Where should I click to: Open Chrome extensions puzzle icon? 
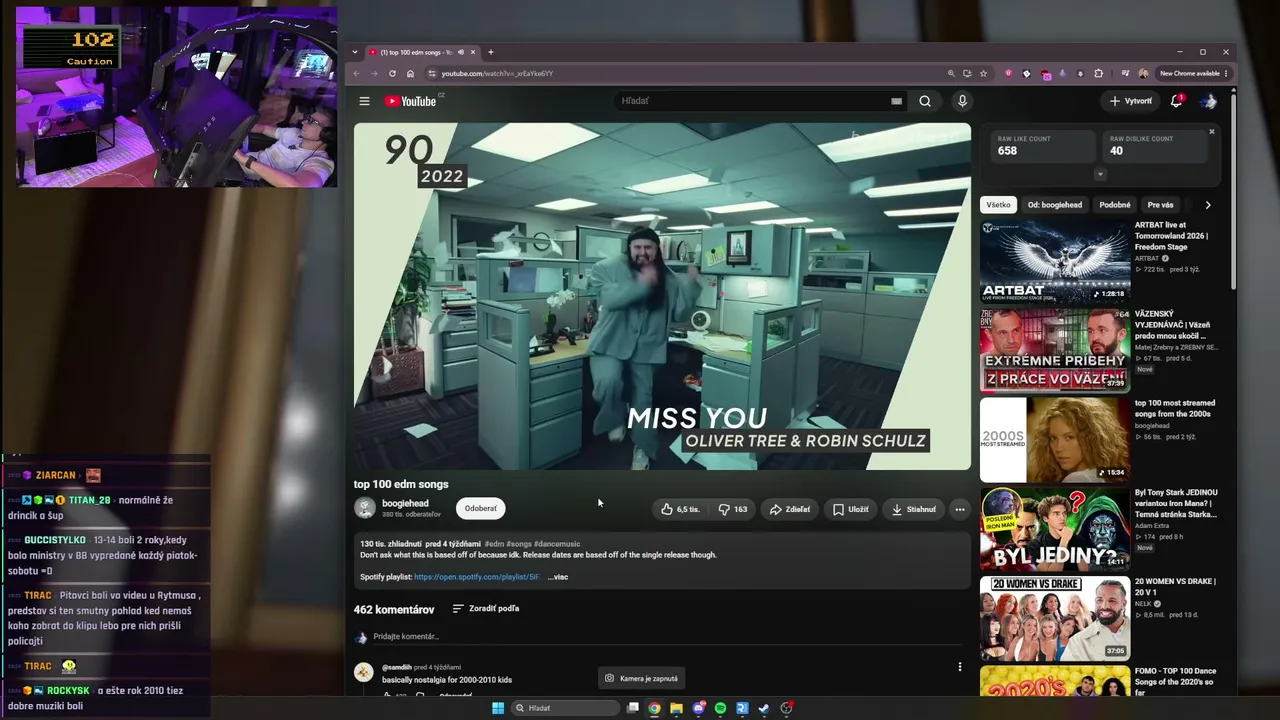tap(1098, 73)
